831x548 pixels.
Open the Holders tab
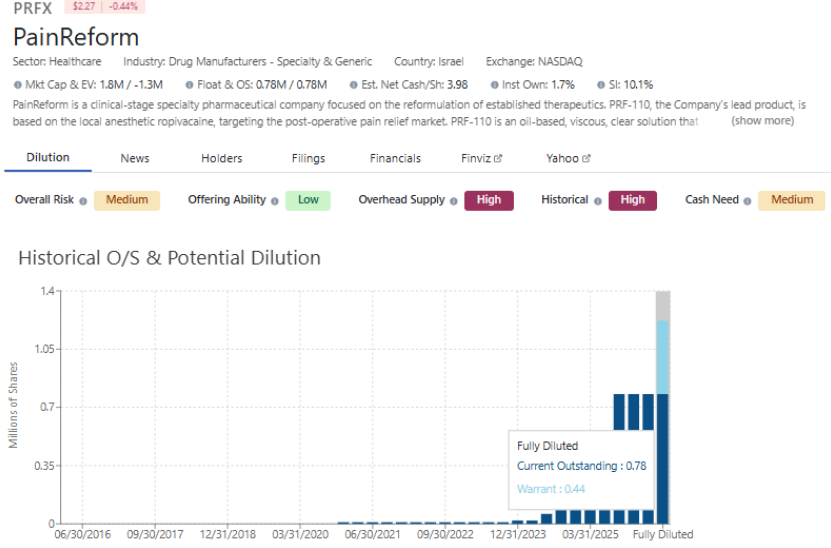(x=222, y=158)
